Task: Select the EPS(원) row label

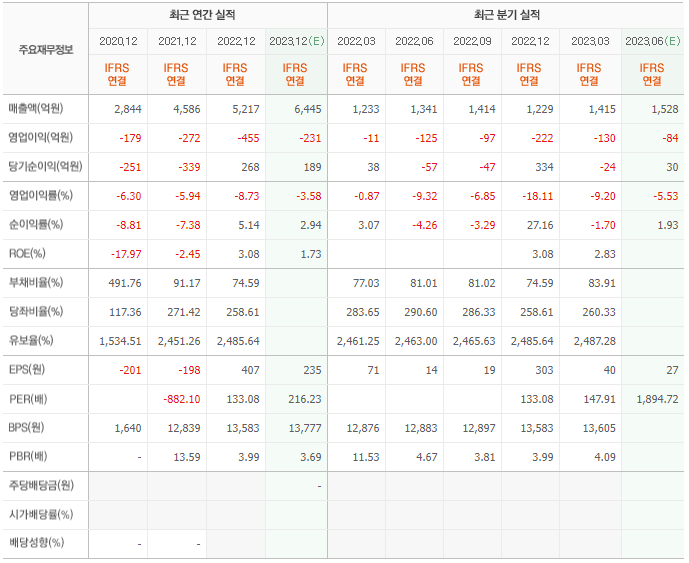Action: coord(27,370)
